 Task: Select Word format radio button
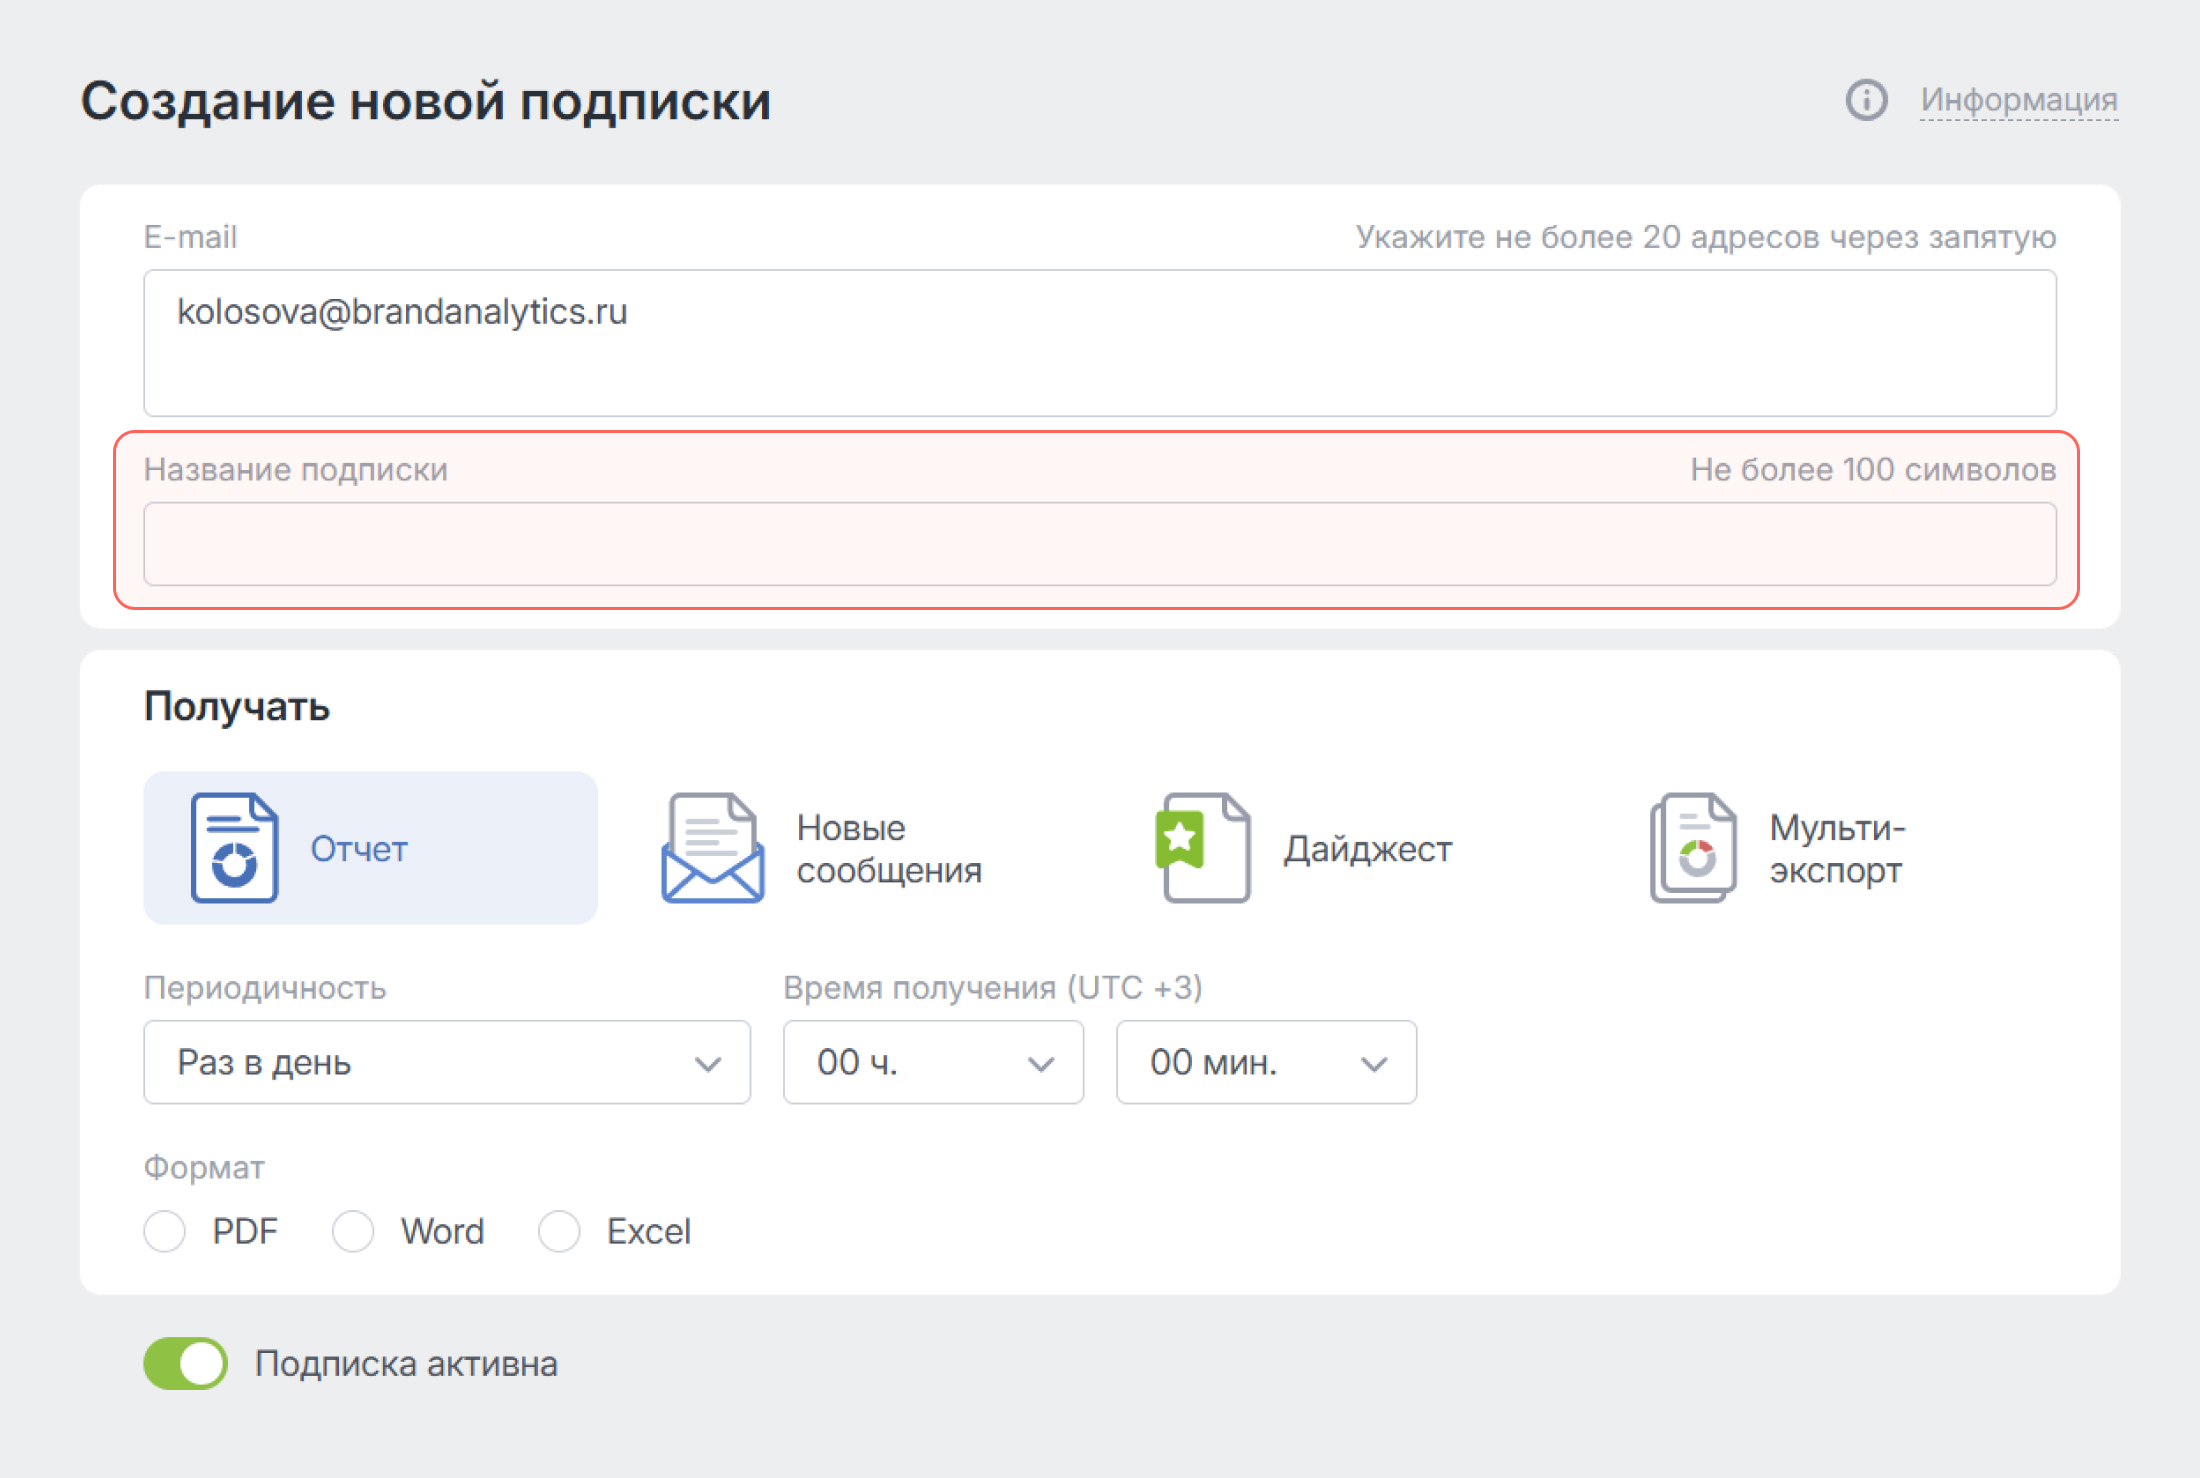[353, 1231]
